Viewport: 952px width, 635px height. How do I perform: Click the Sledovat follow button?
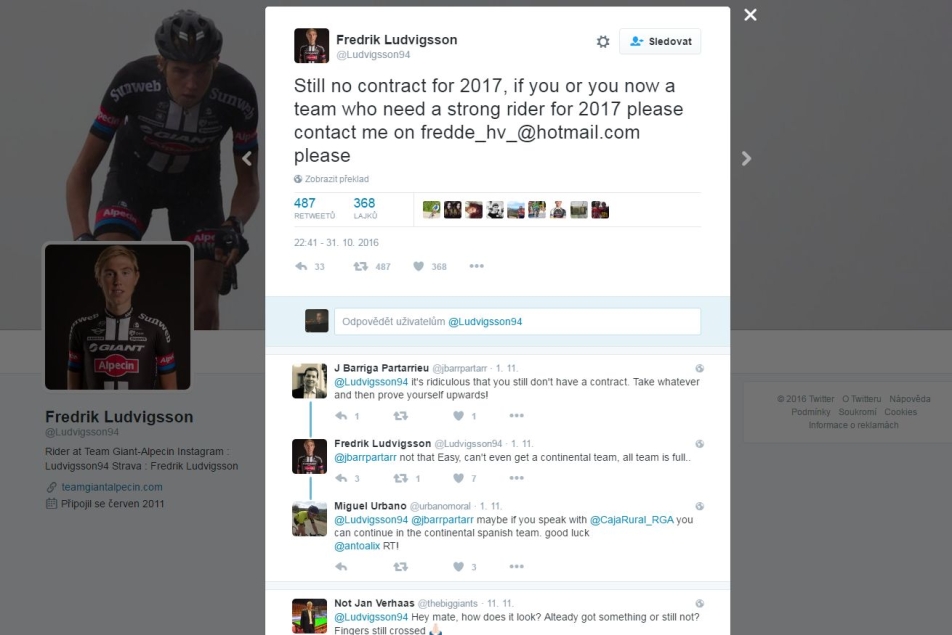[660, 41]
